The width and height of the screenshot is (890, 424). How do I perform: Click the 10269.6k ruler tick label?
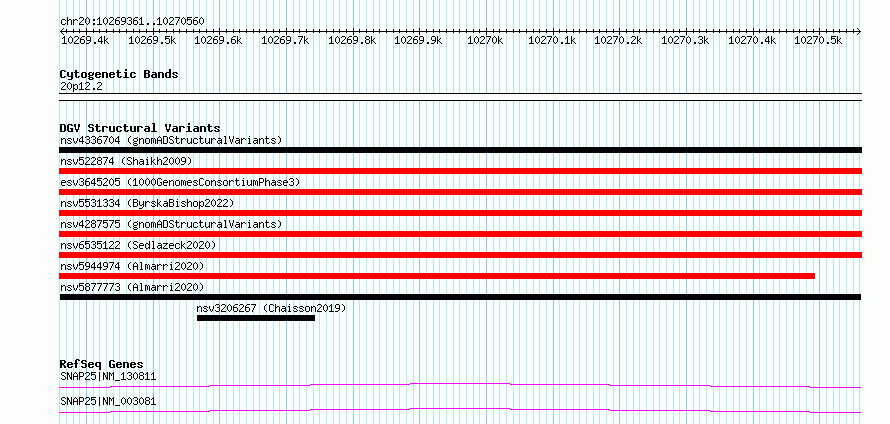point(219,40)
